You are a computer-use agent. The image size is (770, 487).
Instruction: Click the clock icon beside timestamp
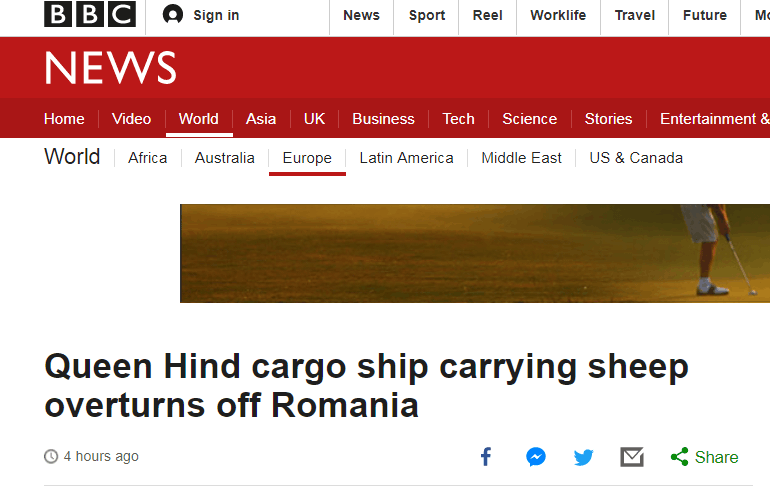click(x=51, y=457)
